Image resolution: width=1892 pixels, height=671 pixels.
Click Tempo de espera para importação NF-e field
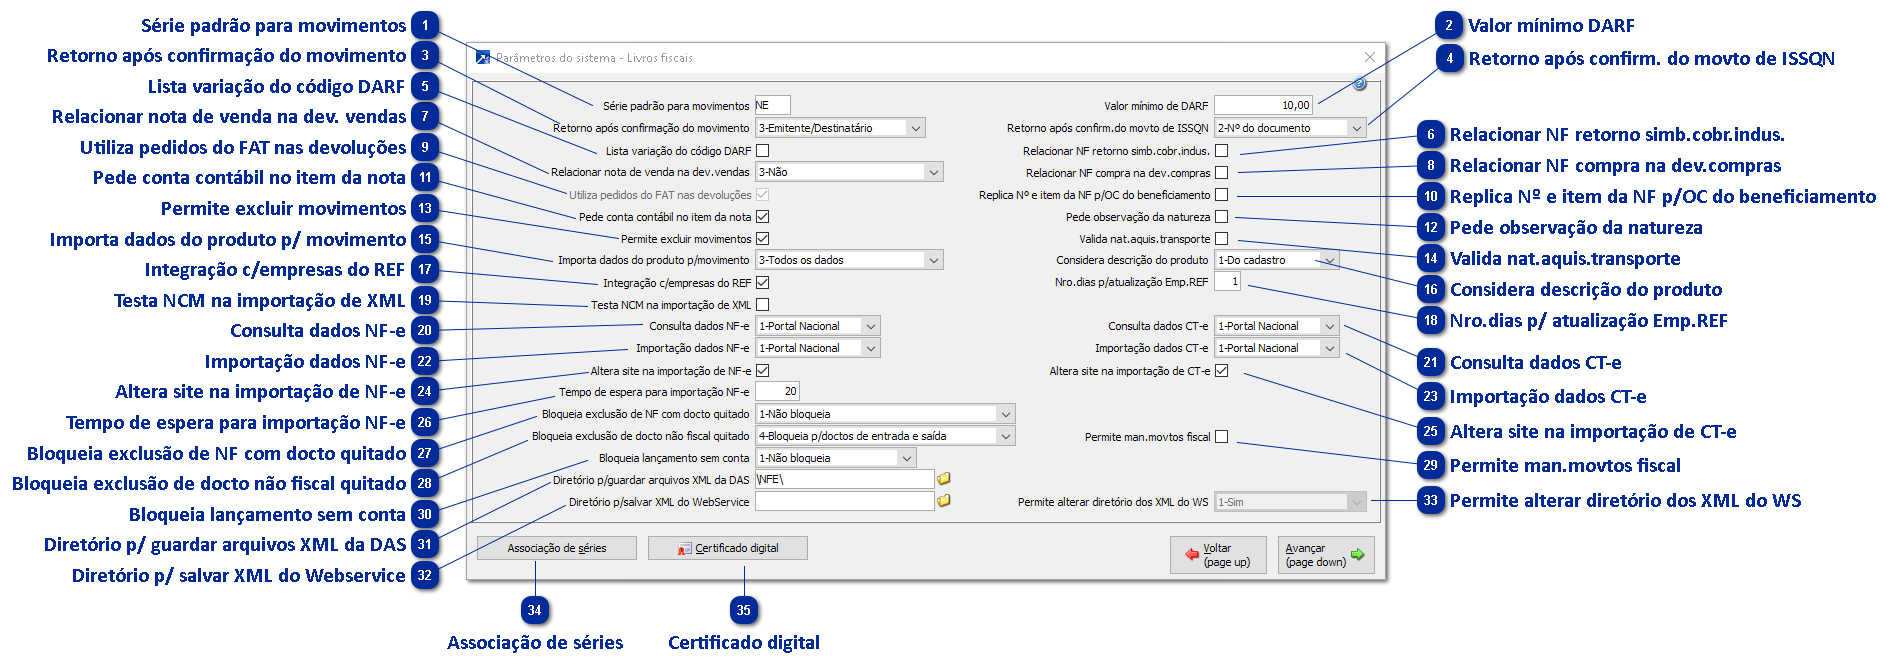tap(777, 392)
